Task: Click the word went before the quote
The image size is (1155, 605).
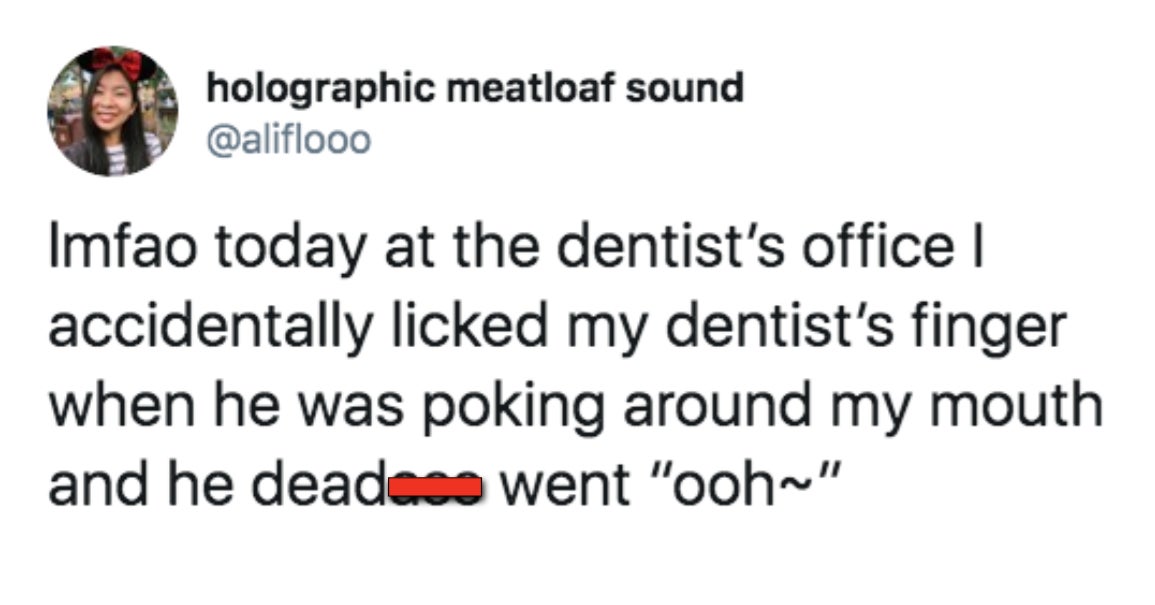Action: pos(565,488)
